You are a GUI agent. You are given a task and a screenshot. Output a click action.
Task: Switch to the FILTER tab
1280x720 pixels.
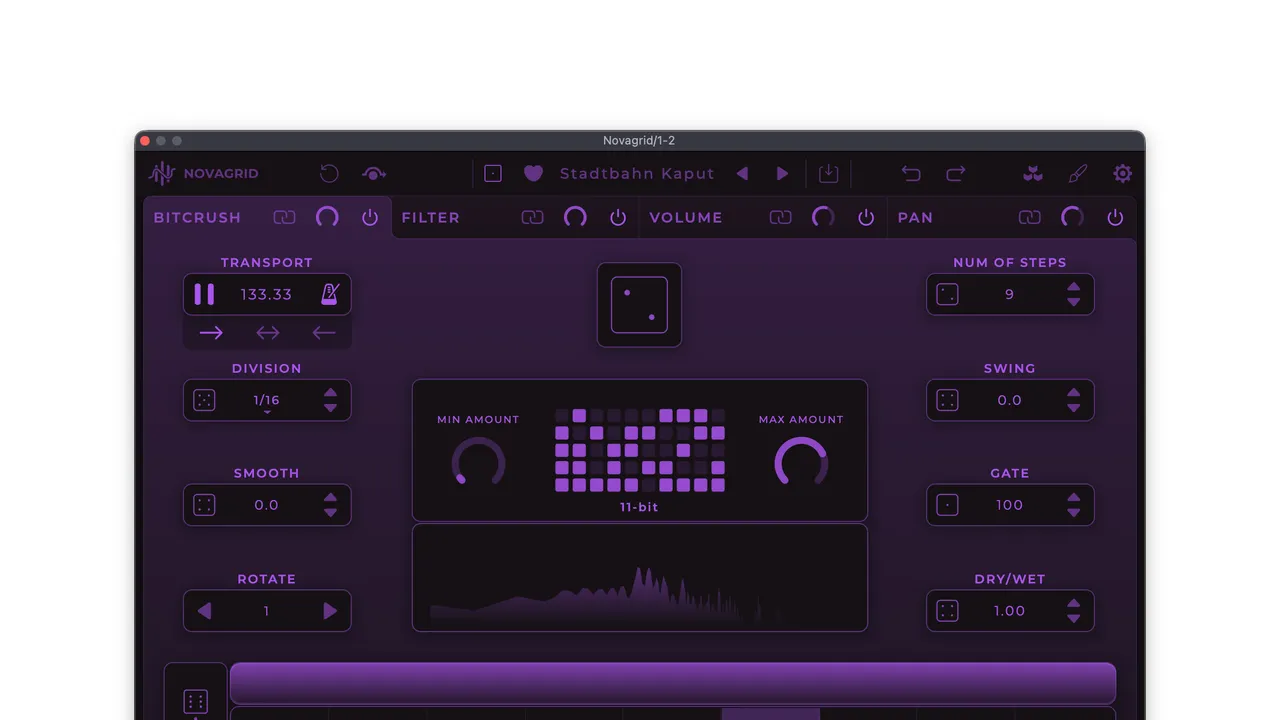click(431, 217)
